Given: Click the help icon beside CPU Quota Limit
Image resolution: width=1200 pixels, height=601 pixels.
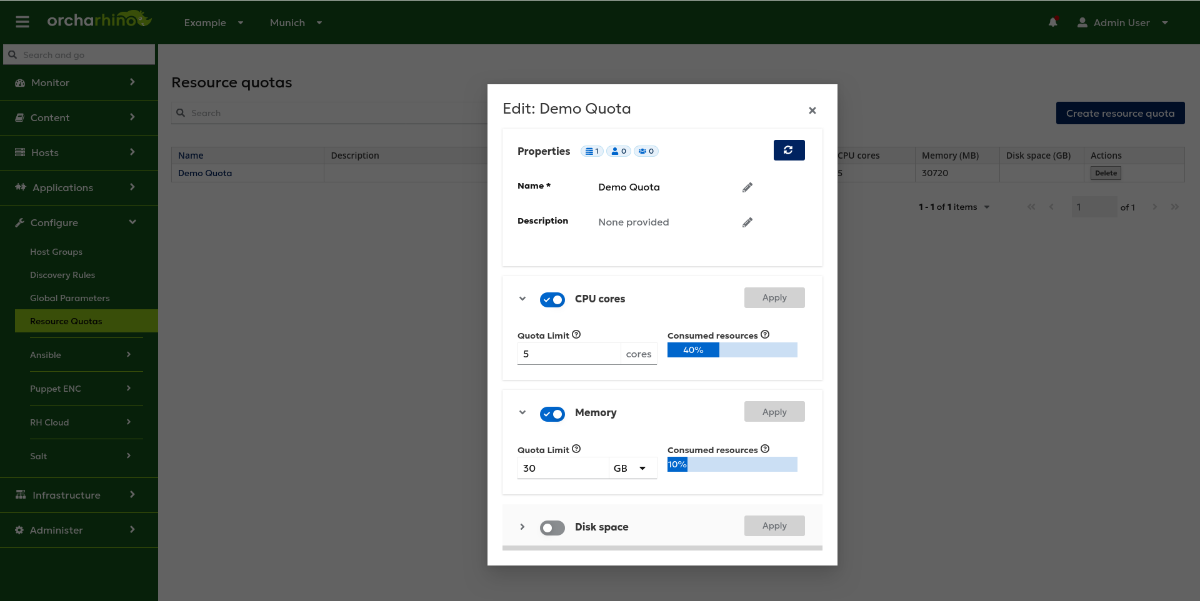Looking at the screenshot, I should [x=576, y=335].
